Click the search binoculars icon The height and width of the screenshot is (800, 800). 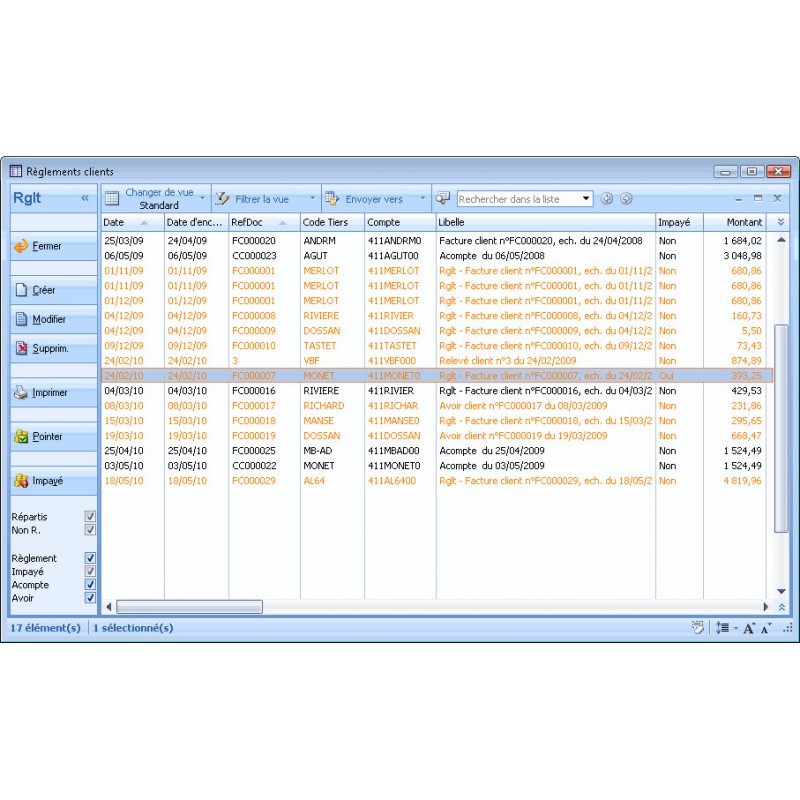[443, 198]
